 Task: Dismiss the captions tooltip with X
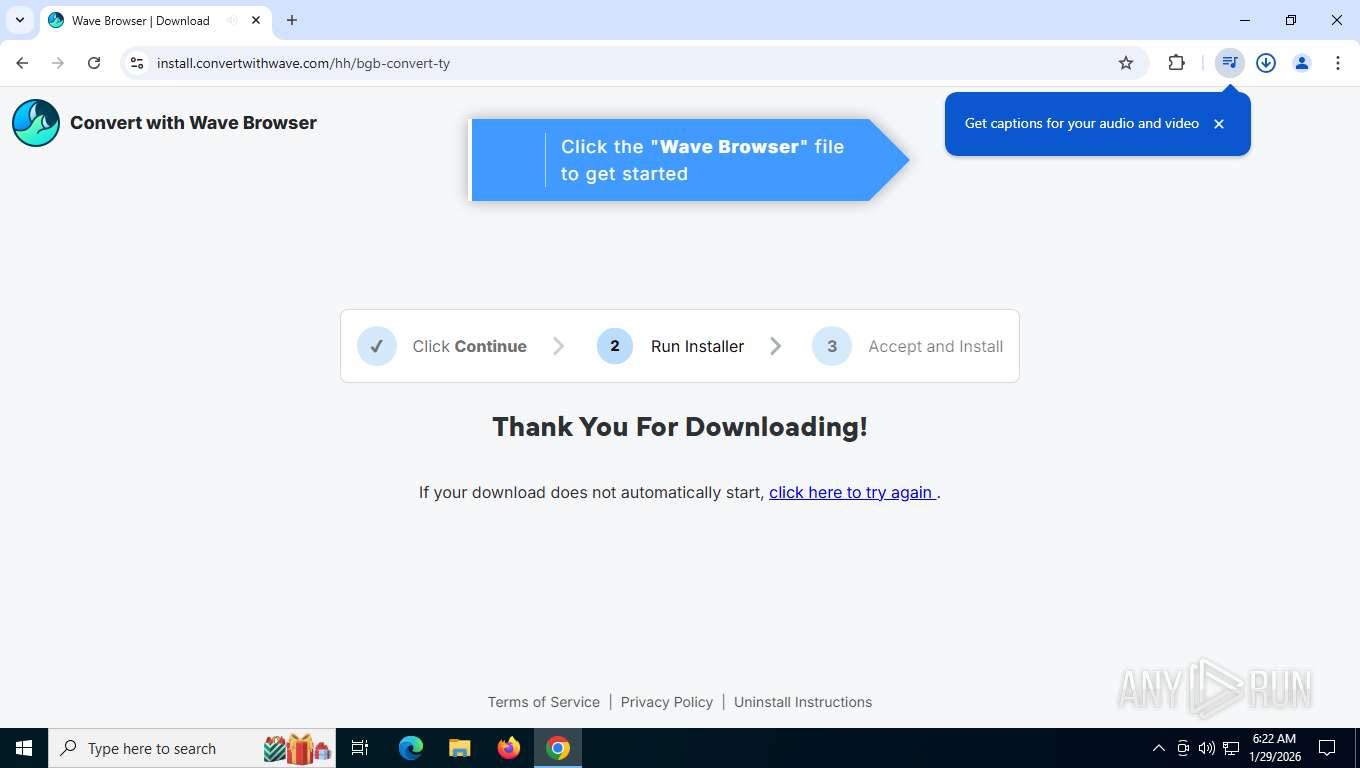pos(1219,124)
